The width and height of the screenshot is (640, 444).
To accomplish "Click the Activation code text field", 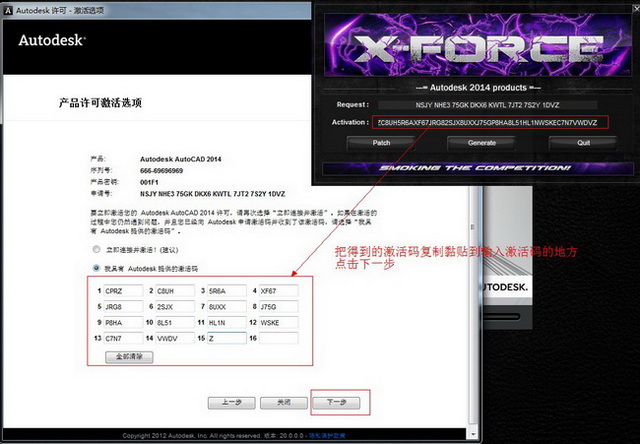I will pyautogui.click(x=486, y=122).
